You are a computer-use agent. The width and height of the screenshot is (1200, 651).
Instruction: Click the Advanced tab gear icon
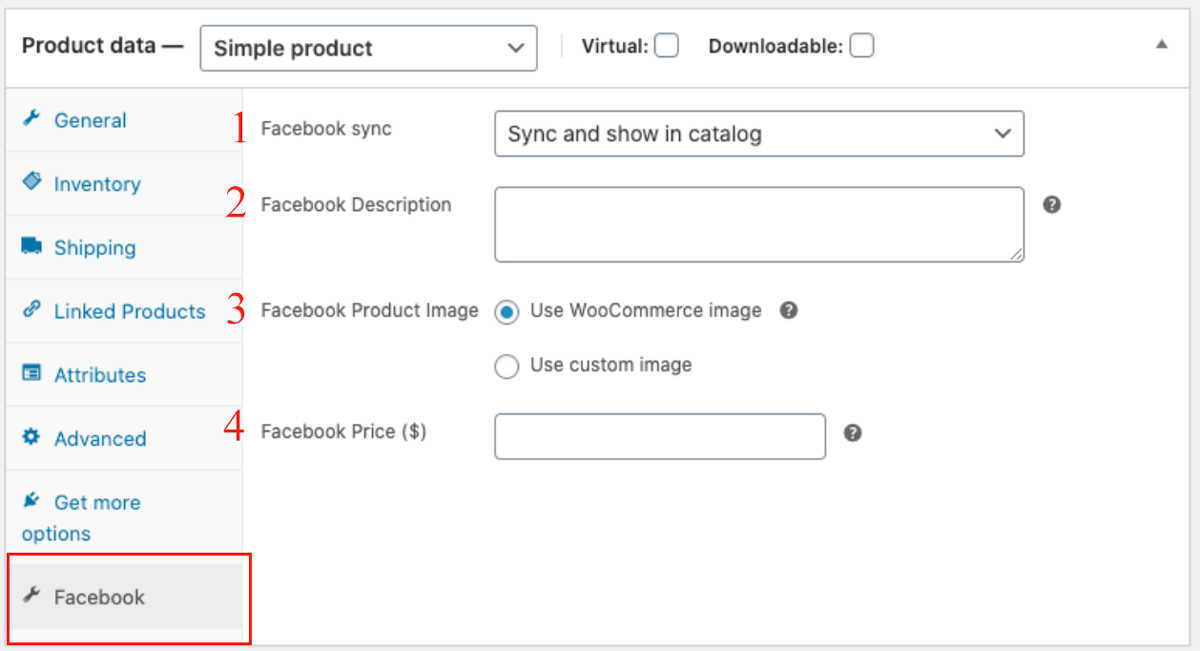tap(31, 437)
